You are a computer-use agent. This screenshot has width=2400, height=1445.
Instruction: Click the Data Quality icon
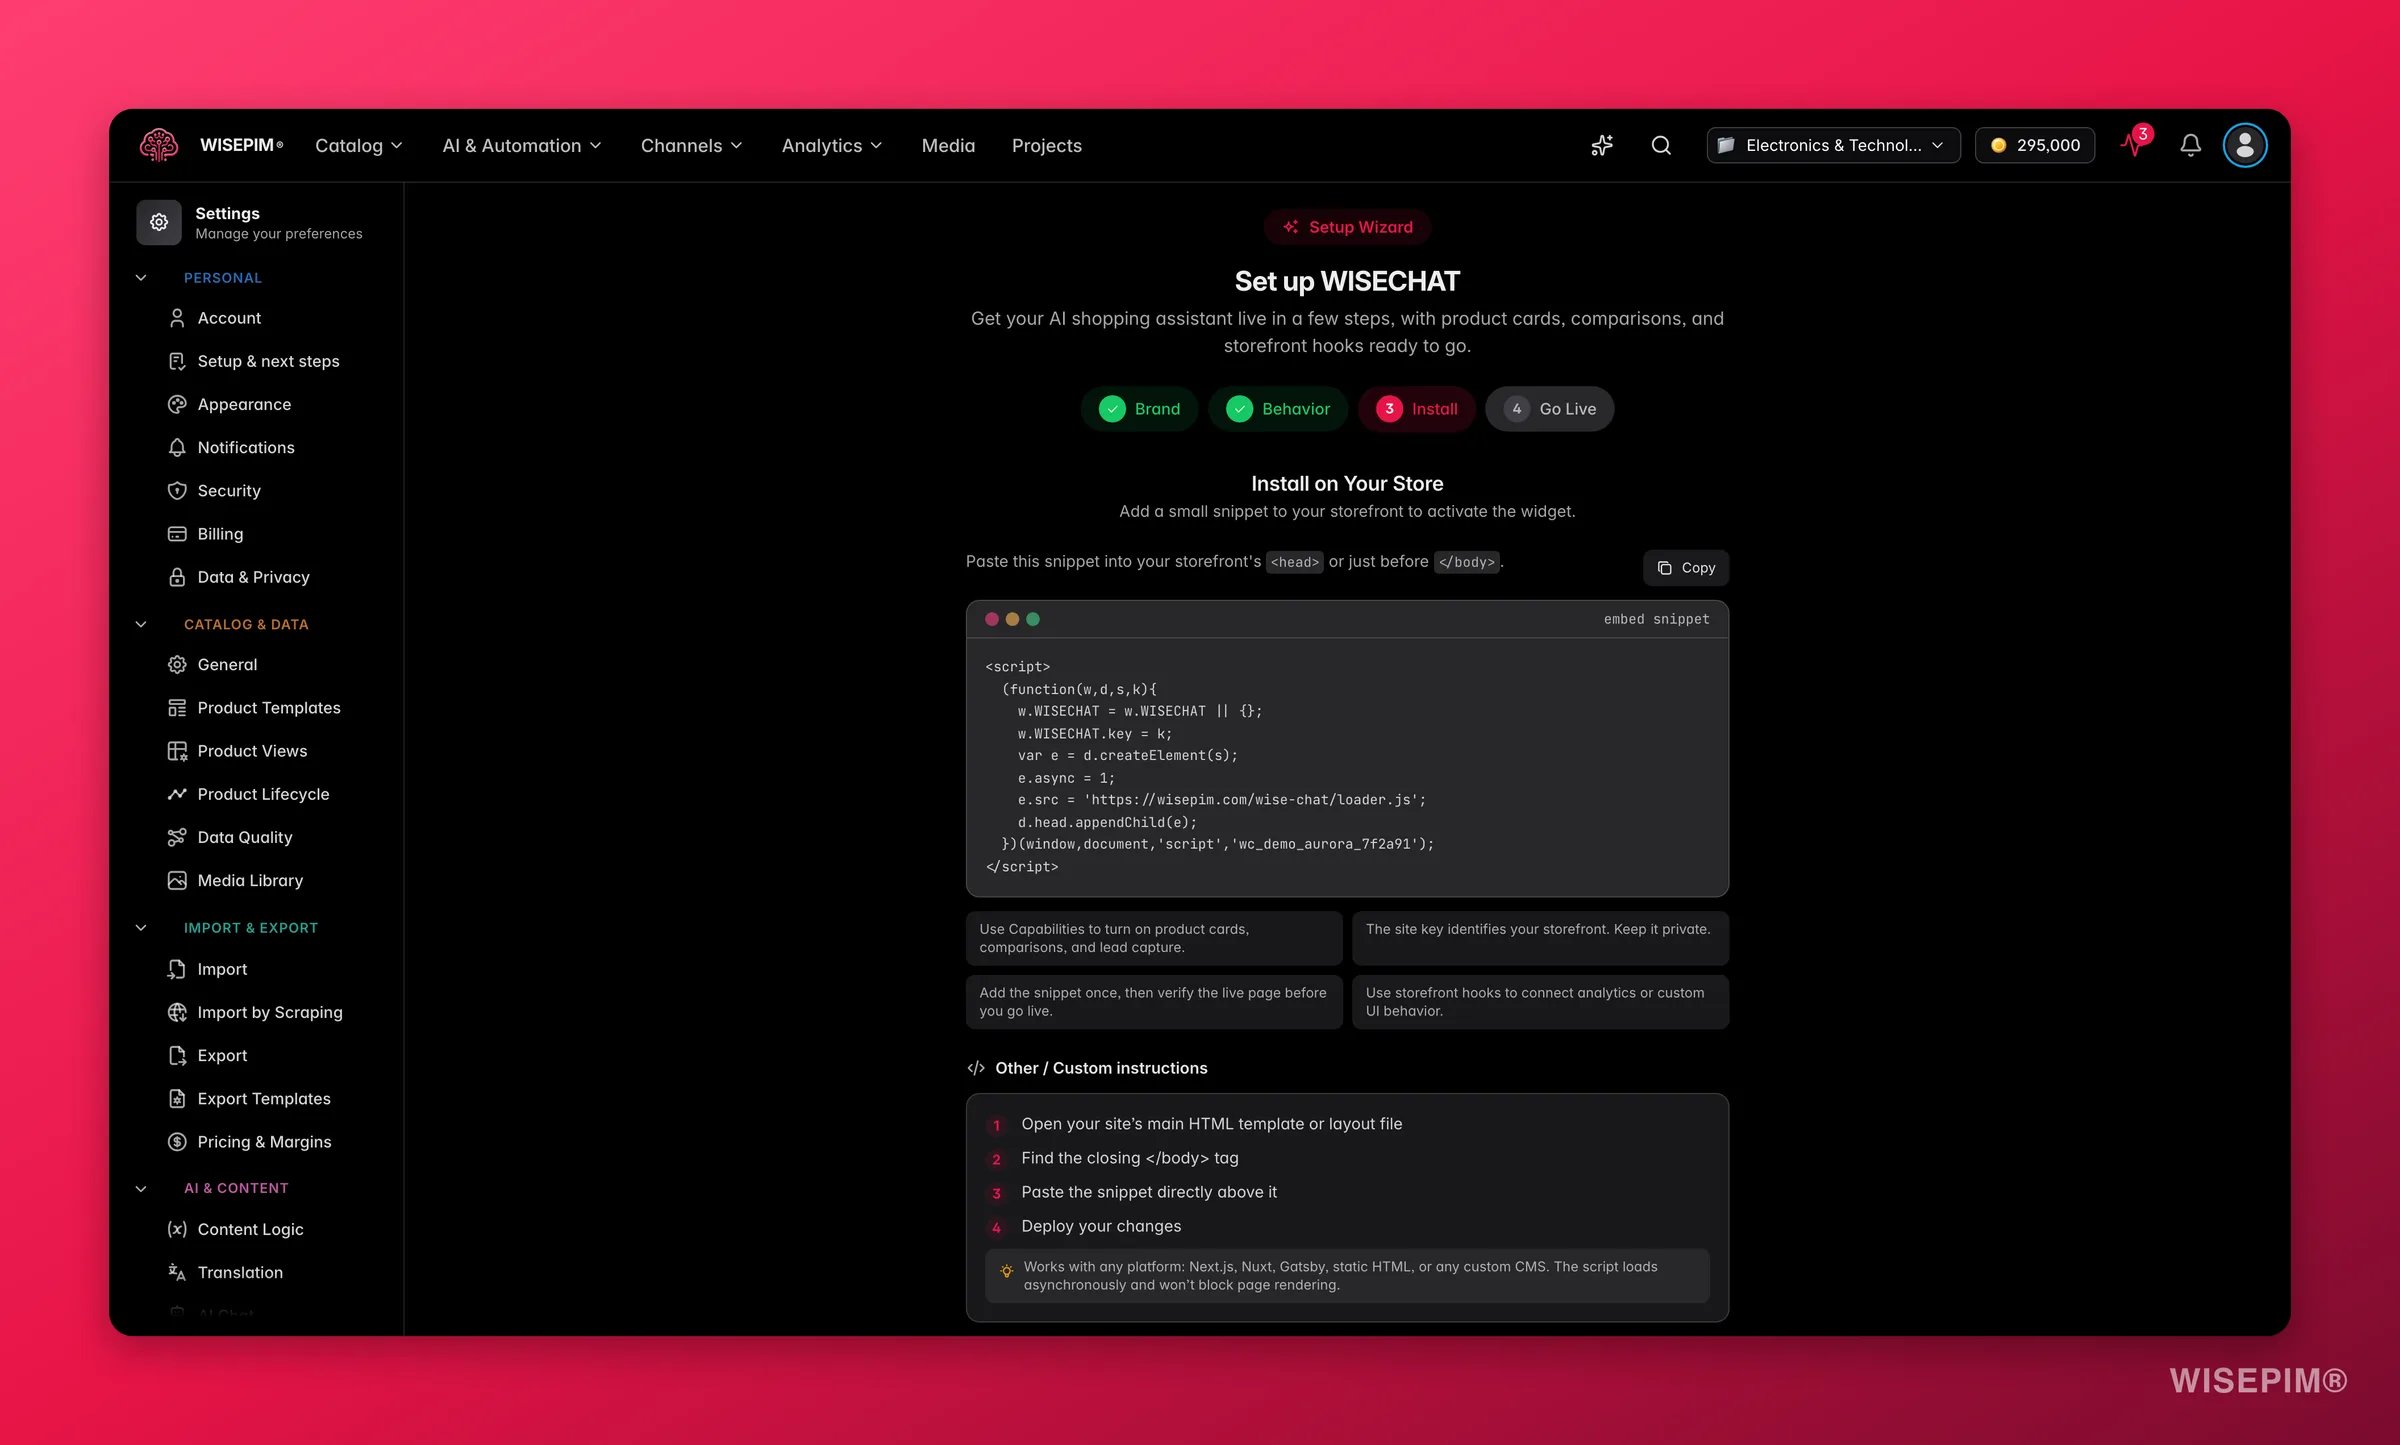(177, 837)
